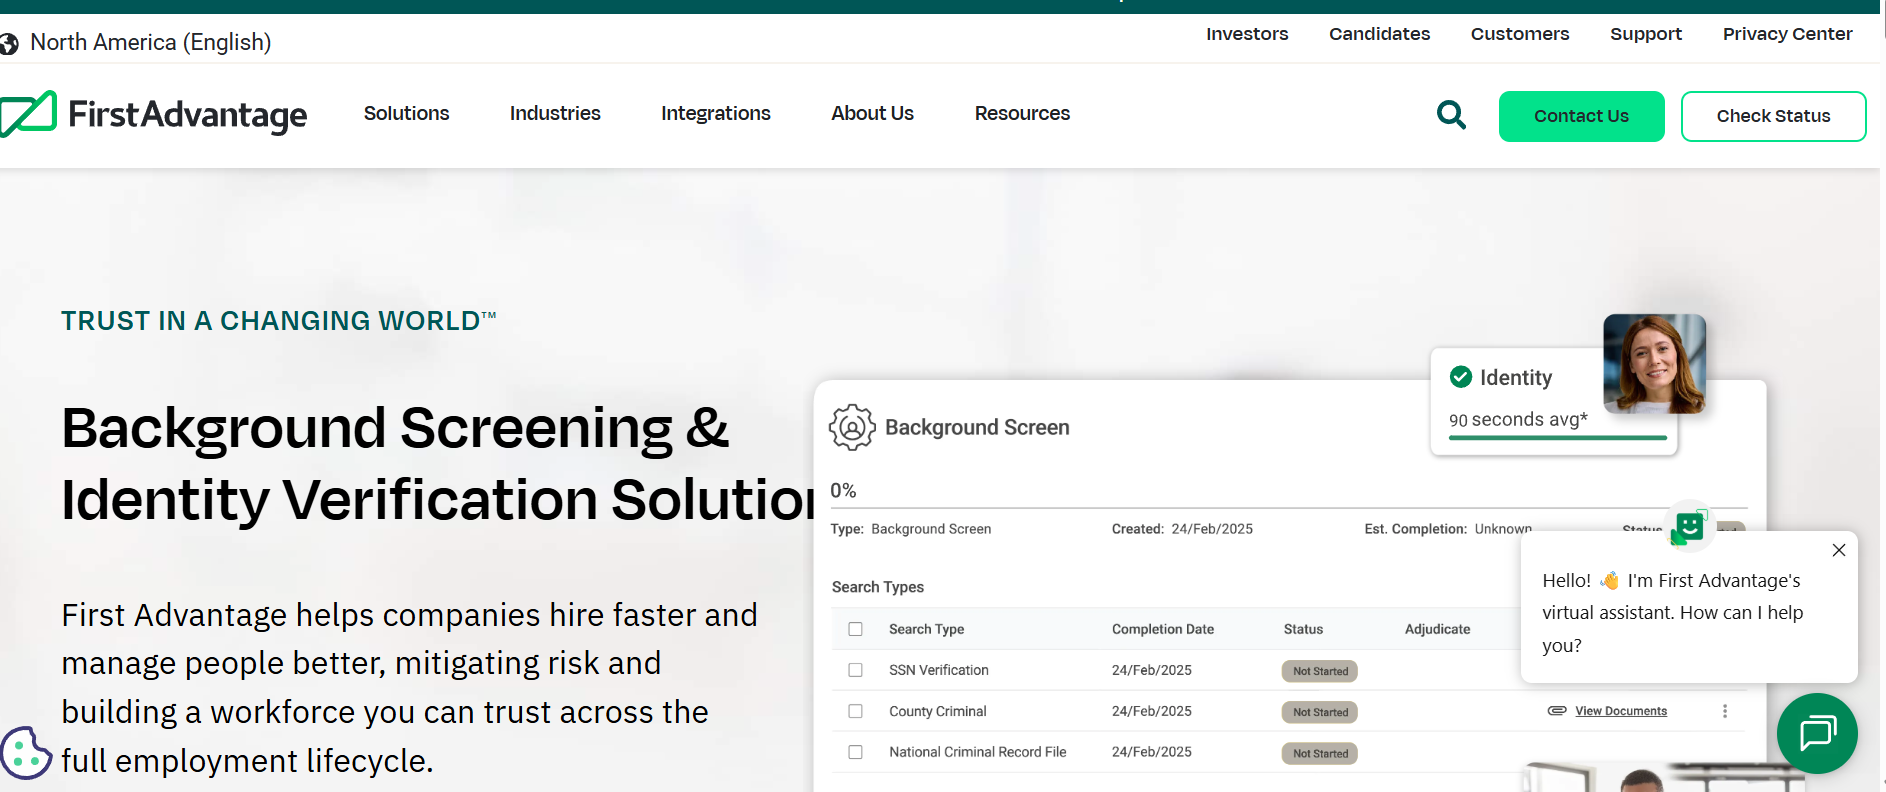Click the Background Screen gear icon
This screenshot has height=792, width=1886.
pos(852,427)
